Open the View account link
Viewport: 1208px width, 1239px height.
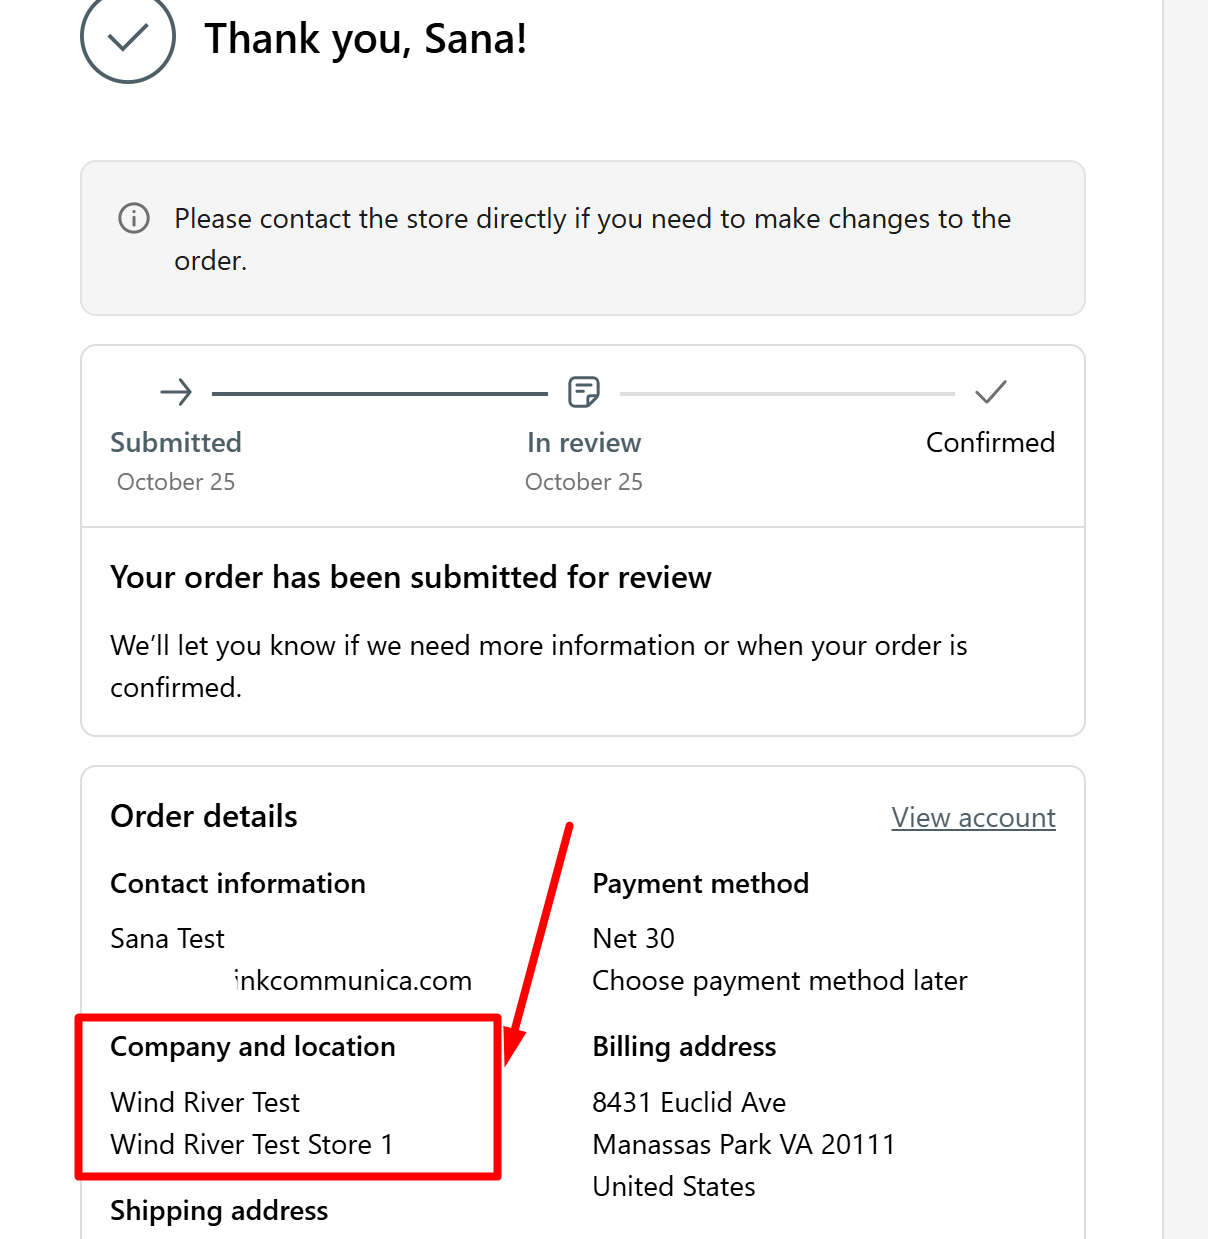pyautogui.click(x=973, y=818)
